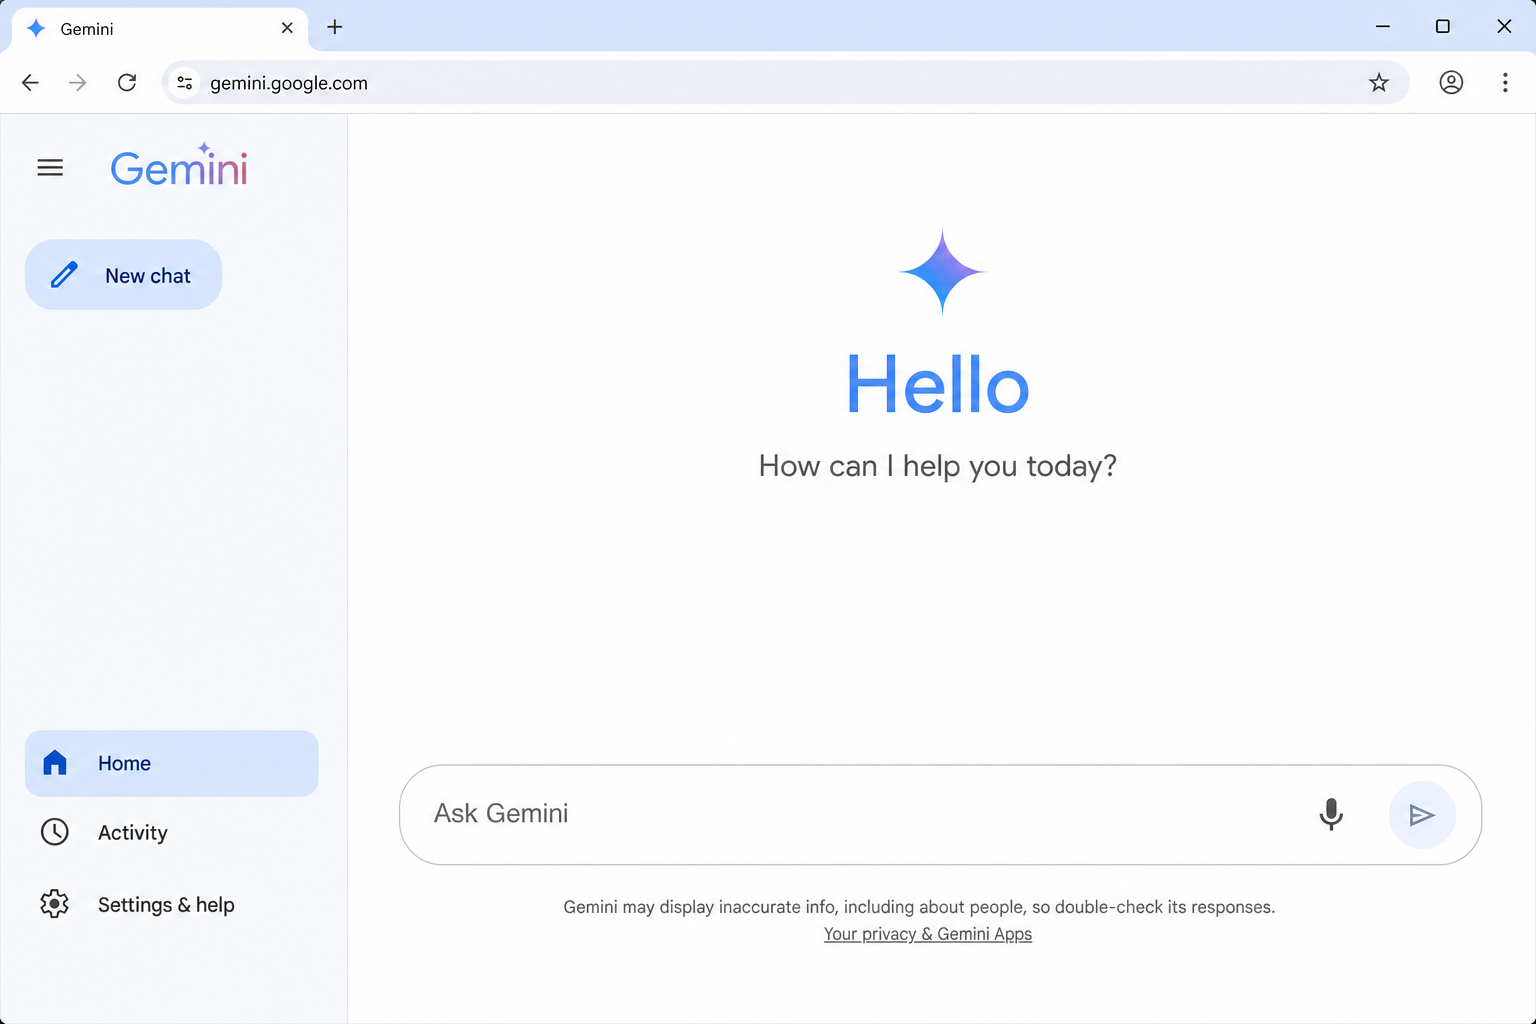Click the pencil icon in New chat
The height and width of the screenshot is (1024, 1536).
pyautogui.click(x=65, y=275)
